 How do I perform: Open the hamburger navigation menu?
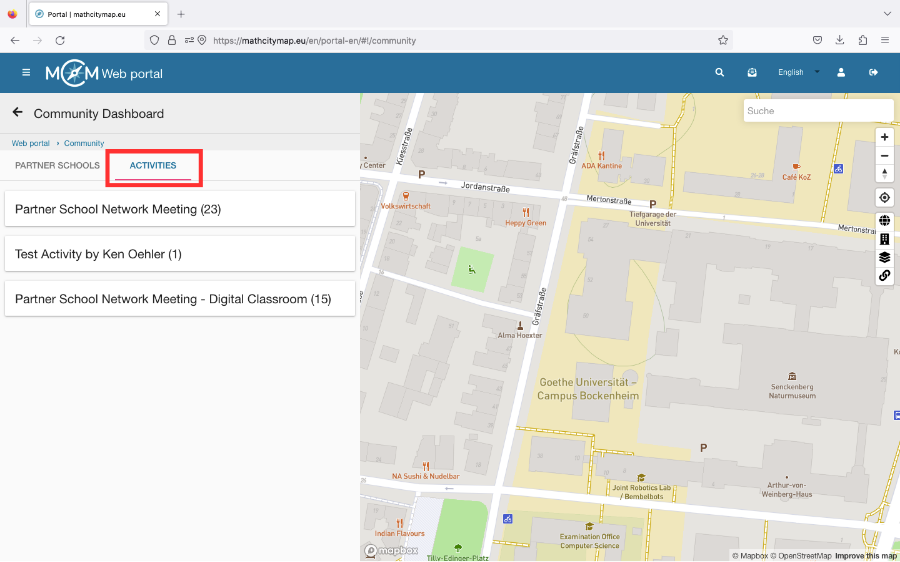click(26, 73)
